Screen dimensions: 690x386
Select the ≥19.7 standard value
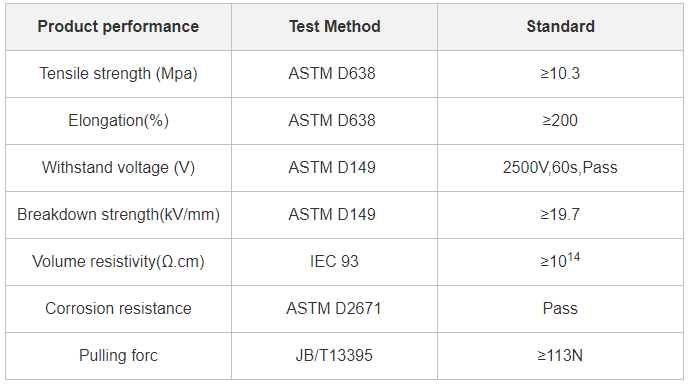tap(560, 215)
